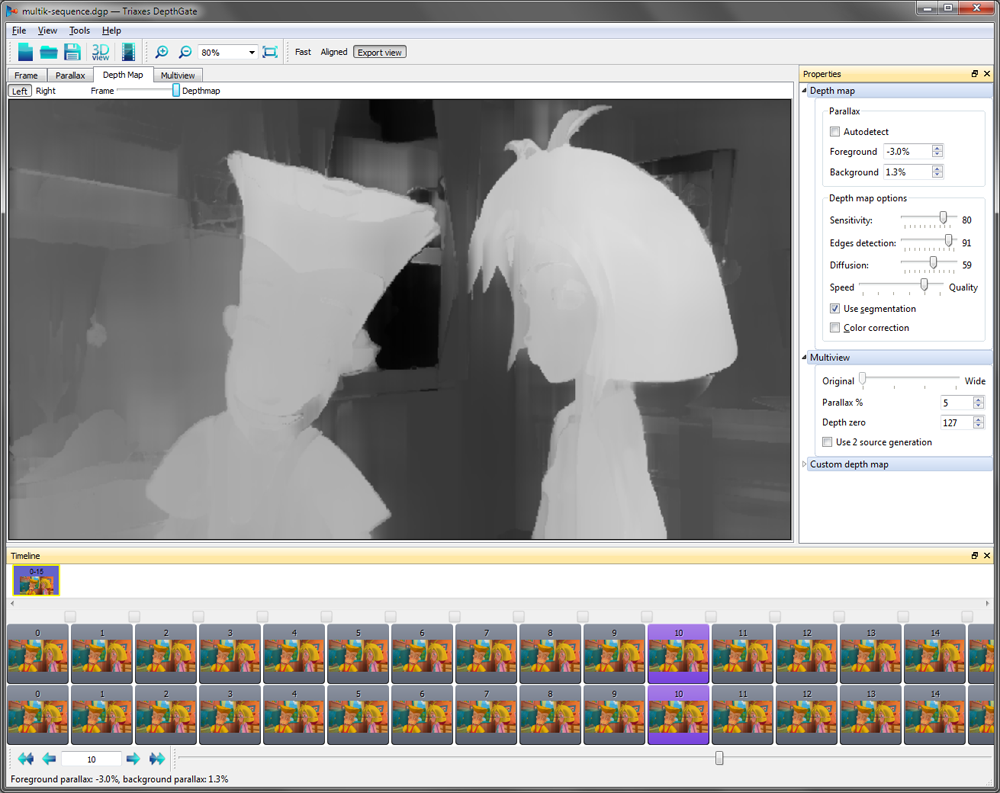This screenshot has height=793, width=1000.
Task: Fit image to window icon
Action: (270, 52)
